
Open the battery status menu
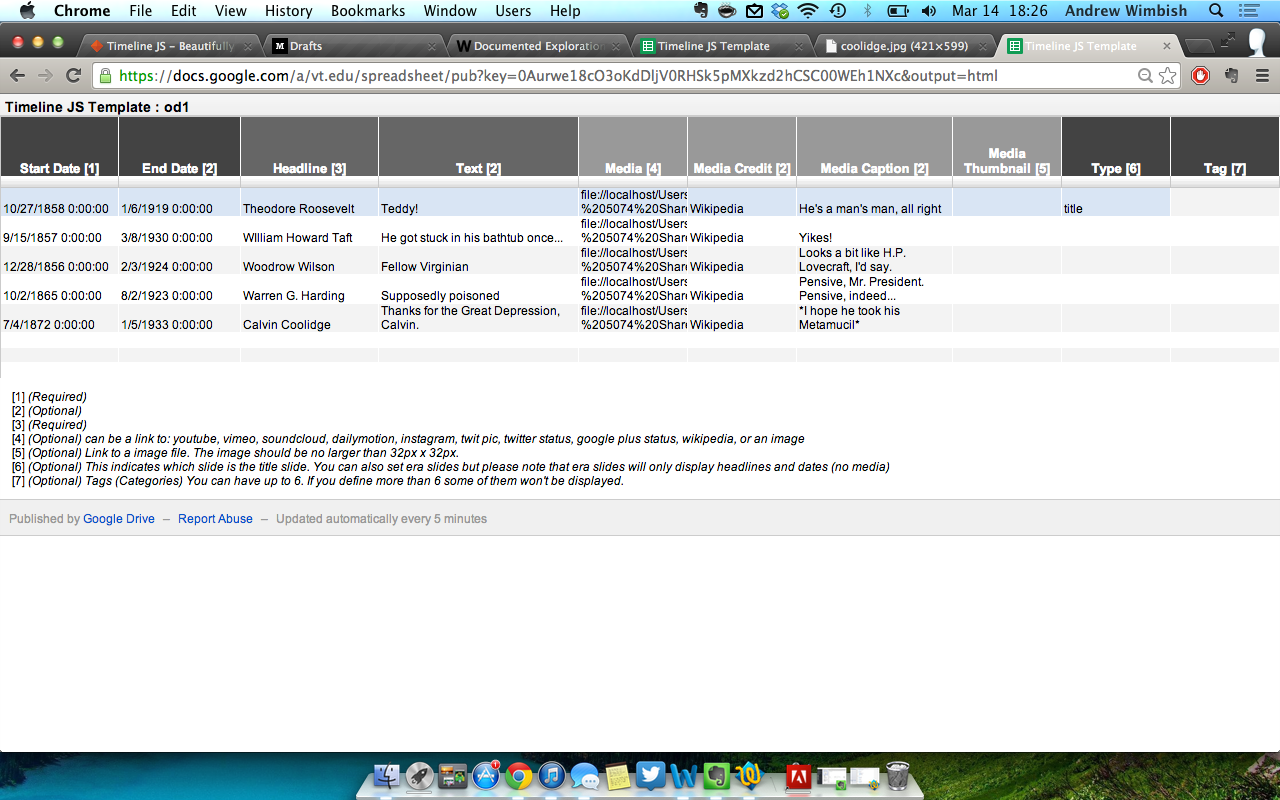click(898, 11)
